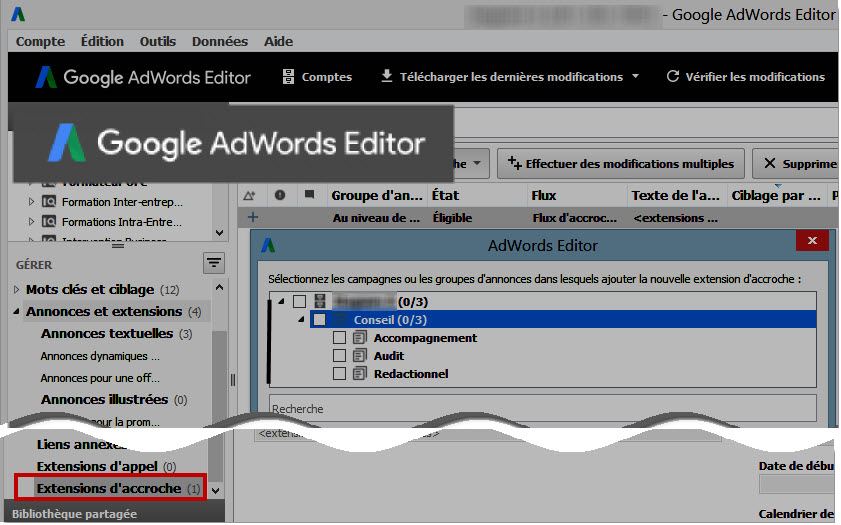Click the multiple edits plus icon
Image resolution: width=841 pixels, height=525 pixels.
coord(514,162)
